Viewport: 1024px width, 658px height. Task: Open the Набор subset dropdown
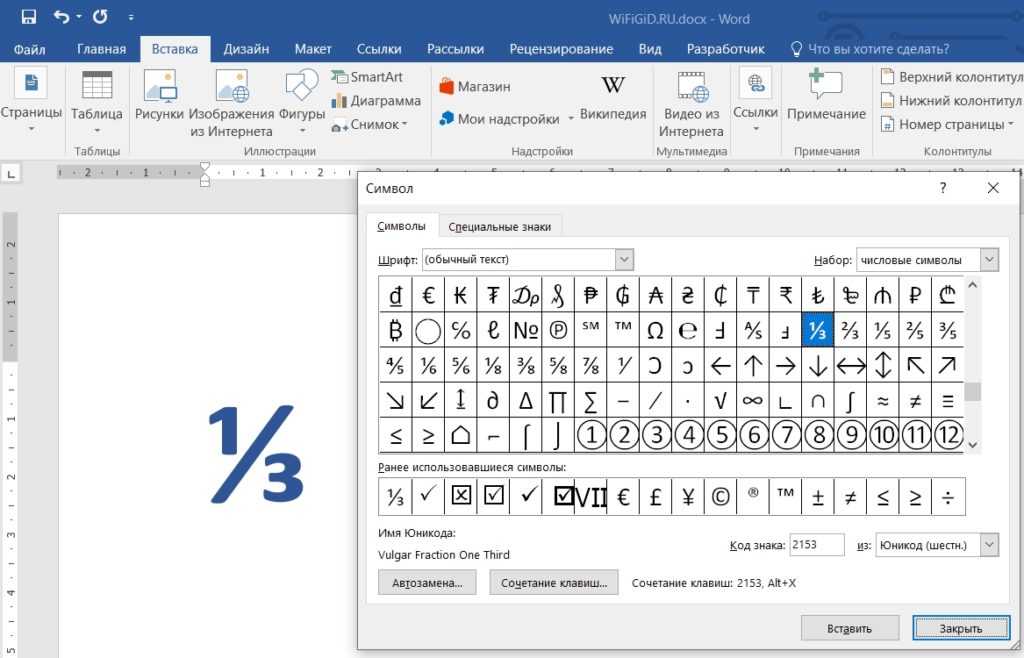pyautogui.click(x=989, y=260)
